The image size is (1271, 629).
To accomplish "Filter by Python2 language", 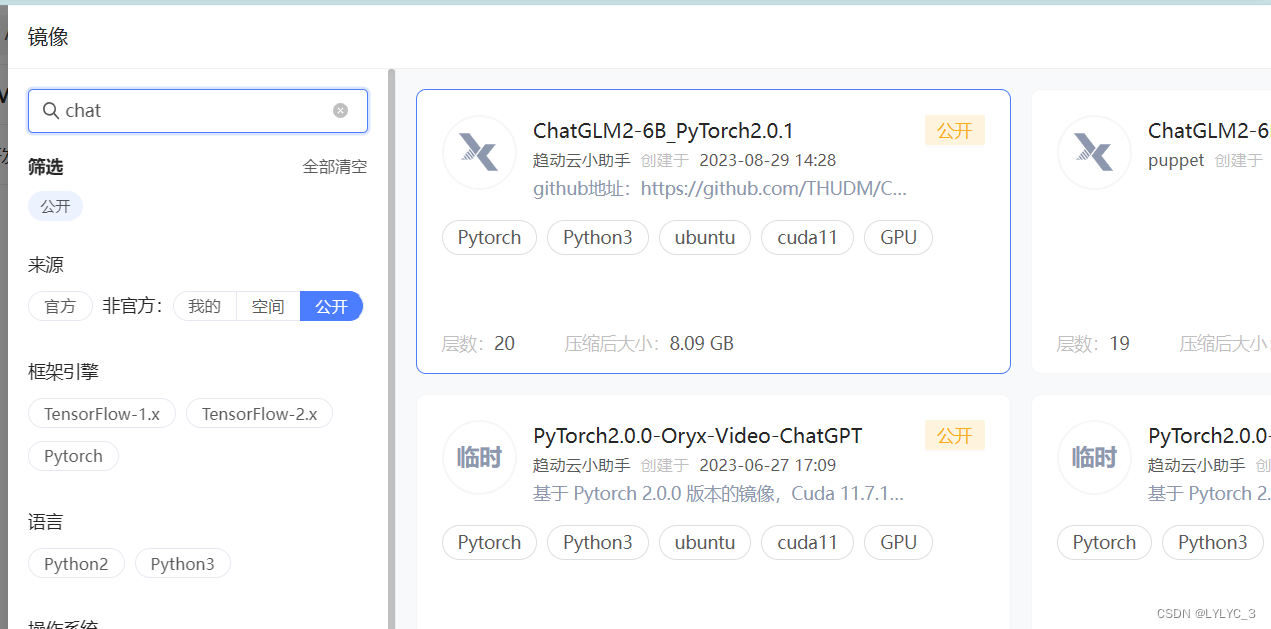I will (76, 564).
